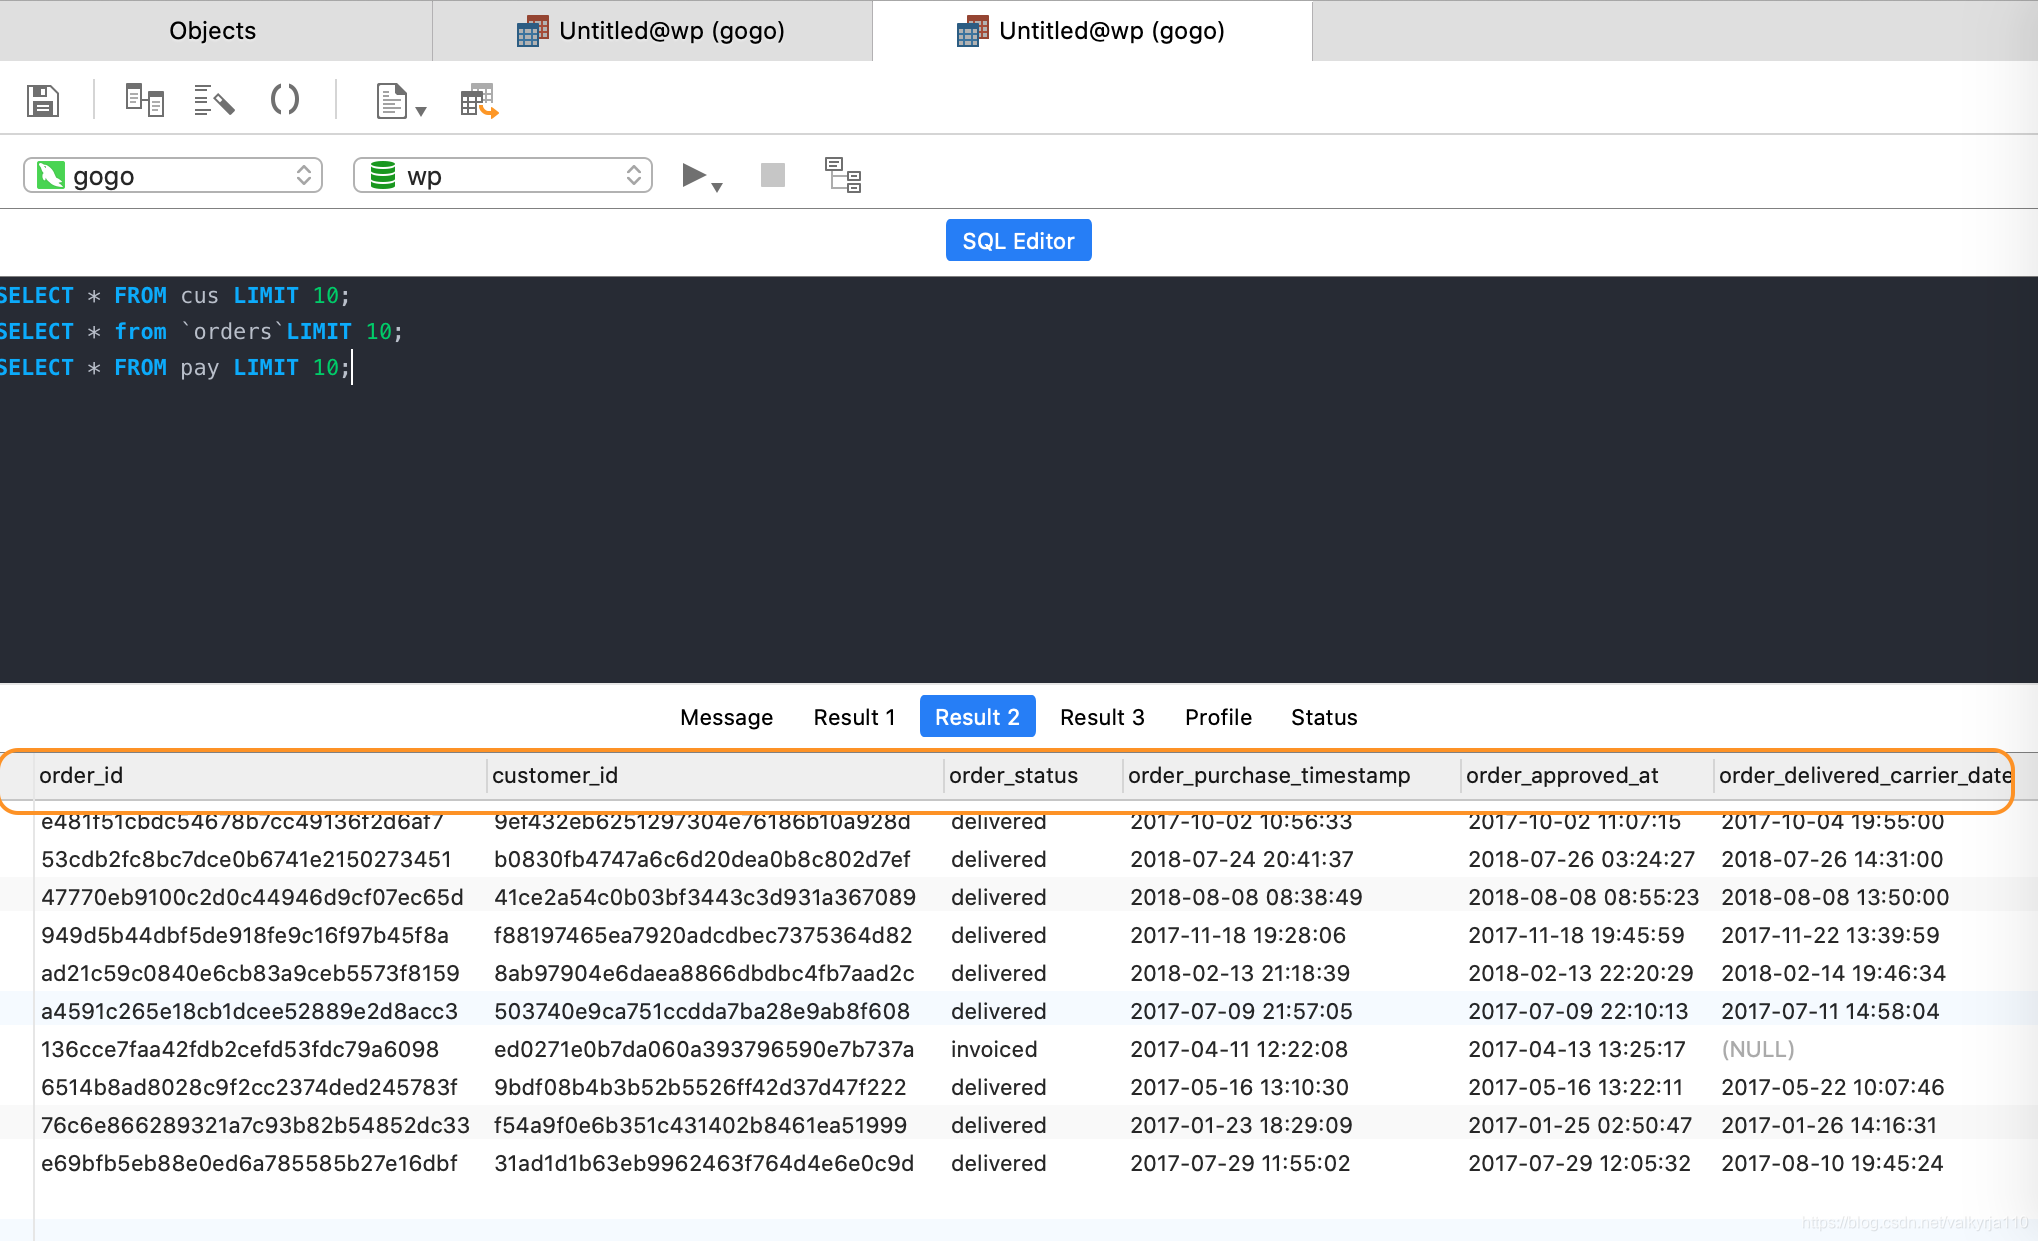Switch to the Objects tab

pyautogui.click(x=213, y=31)
